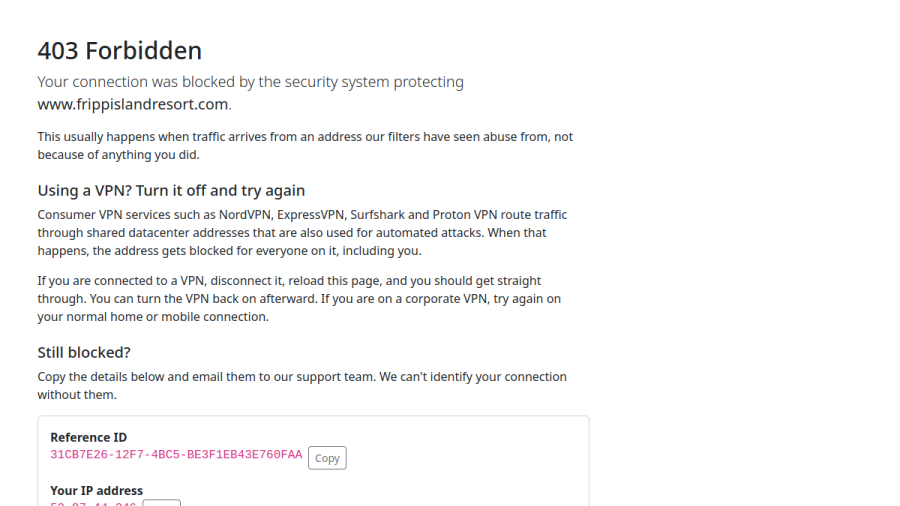Copy the Reference ID value

[x=327, y=458]
